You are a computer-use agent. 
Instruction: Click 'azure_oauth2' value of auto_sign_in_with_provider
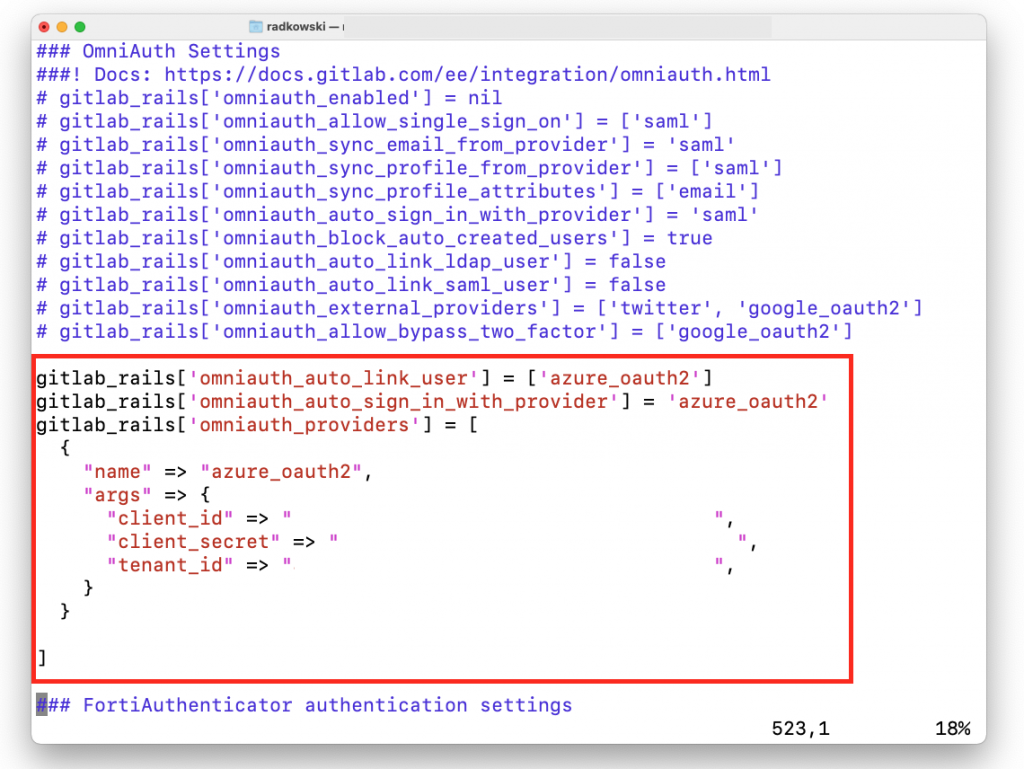click(x=748, y=401)
